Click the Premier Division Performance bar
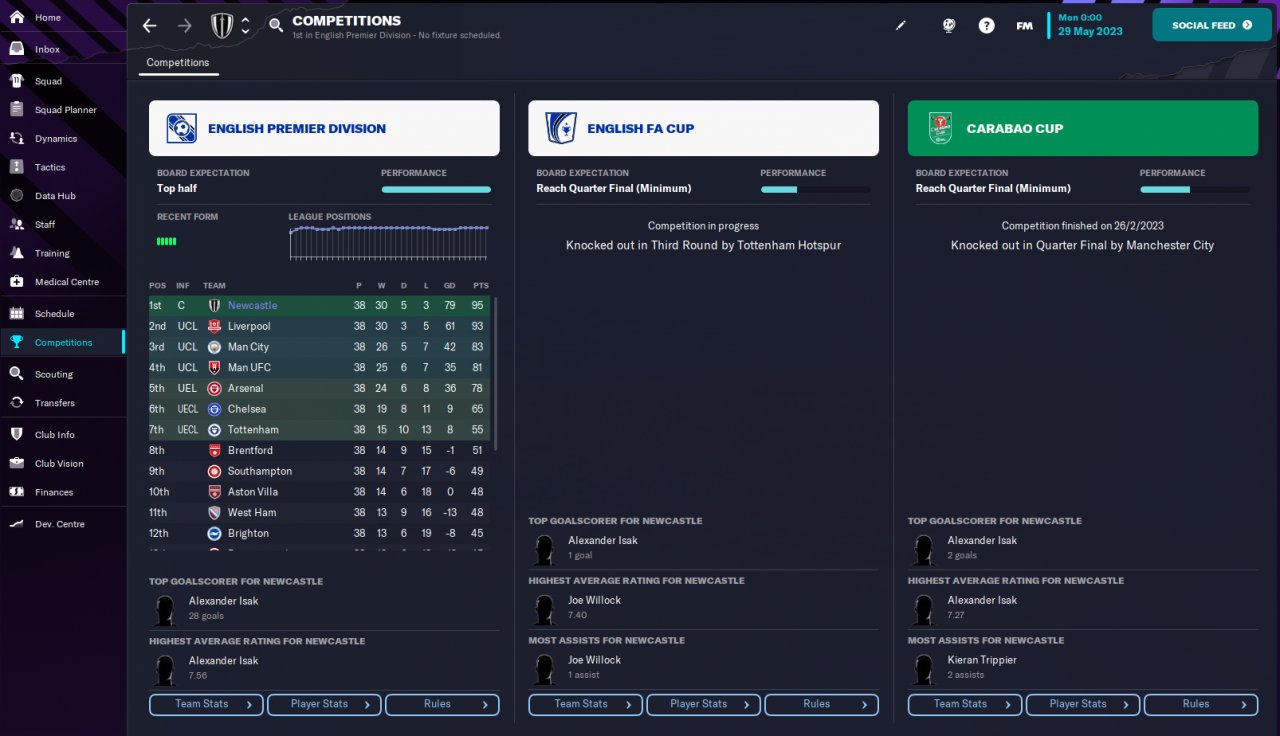Image resolution: width=1280 pixels, height=736 pixels. (436, 189)
